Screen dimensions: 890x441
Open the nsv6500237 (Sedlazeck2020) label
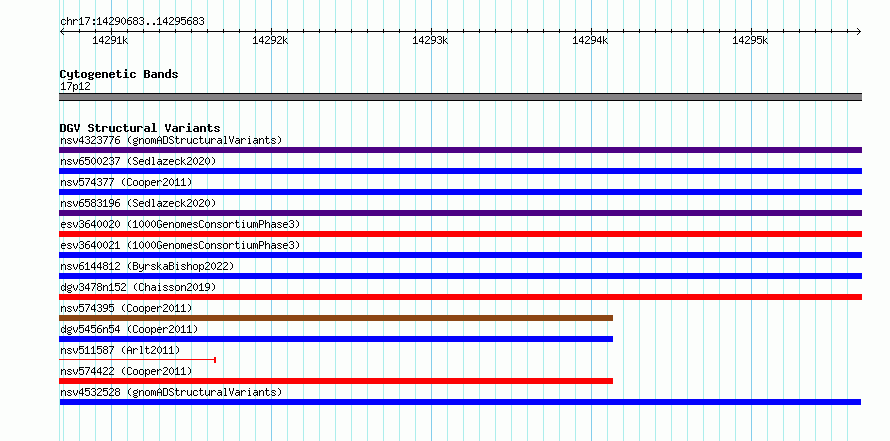coord(138,161)
